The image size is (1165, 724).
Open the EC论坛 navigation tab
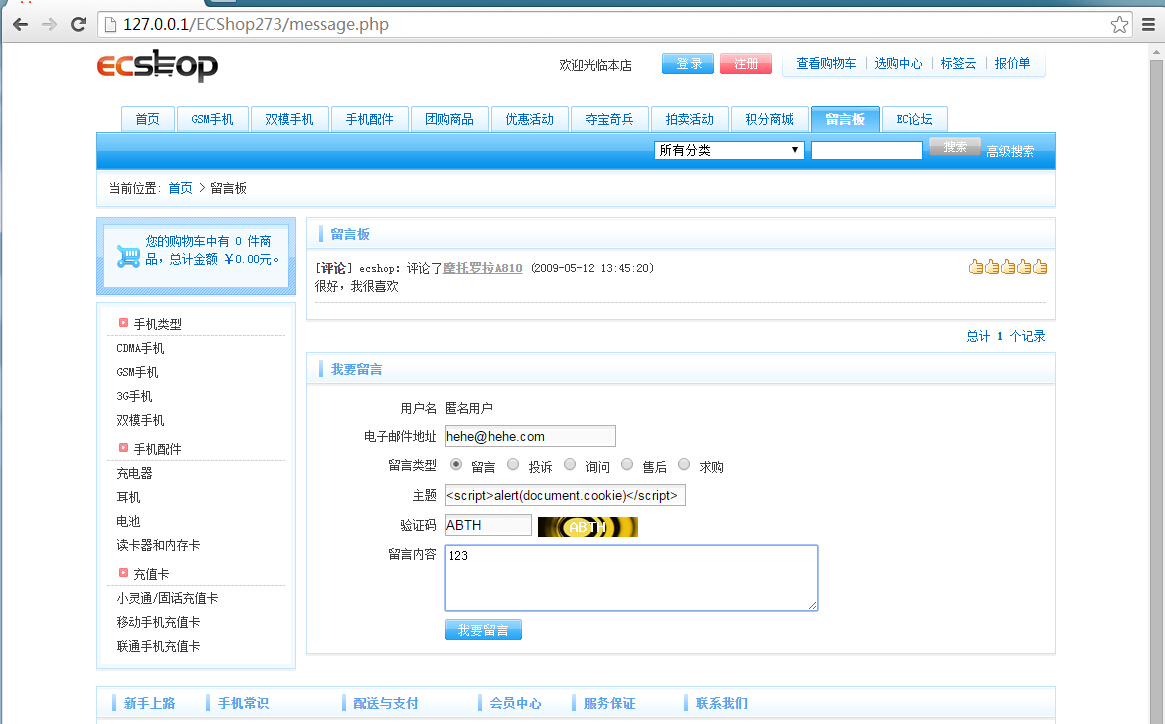point(915,119)
